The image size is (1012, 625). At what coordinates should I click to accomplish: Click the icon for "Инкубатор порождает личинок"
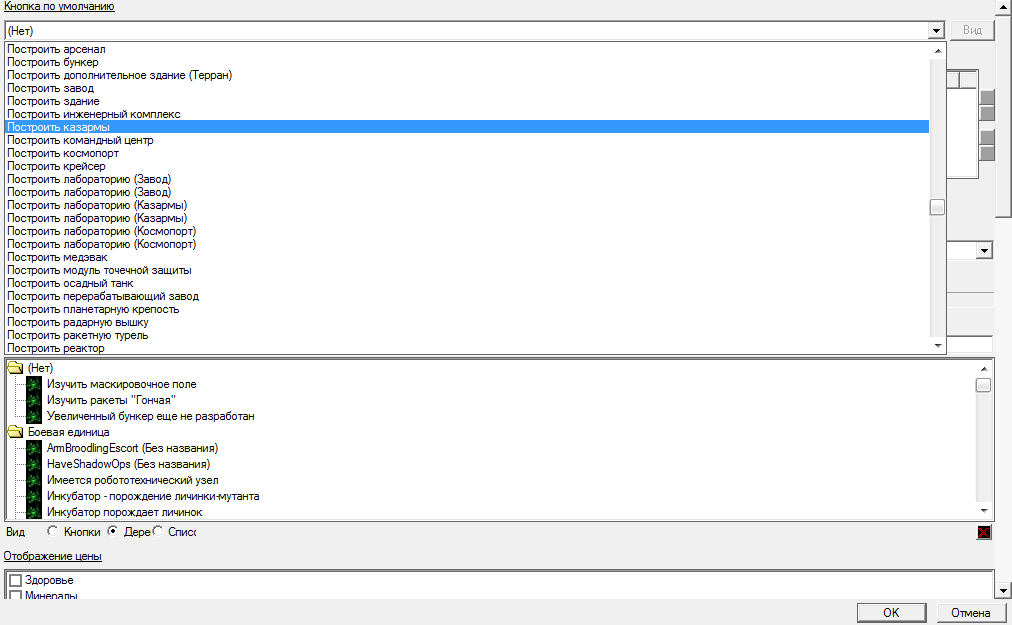(34, 512)
